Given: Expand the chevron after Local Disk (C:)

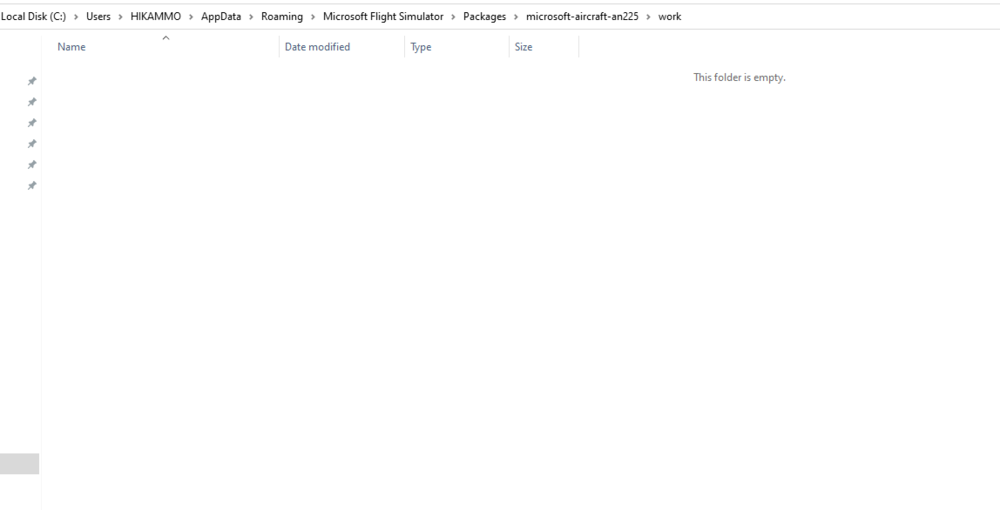Looking at the screenshot, I should [x=76, y=16].
